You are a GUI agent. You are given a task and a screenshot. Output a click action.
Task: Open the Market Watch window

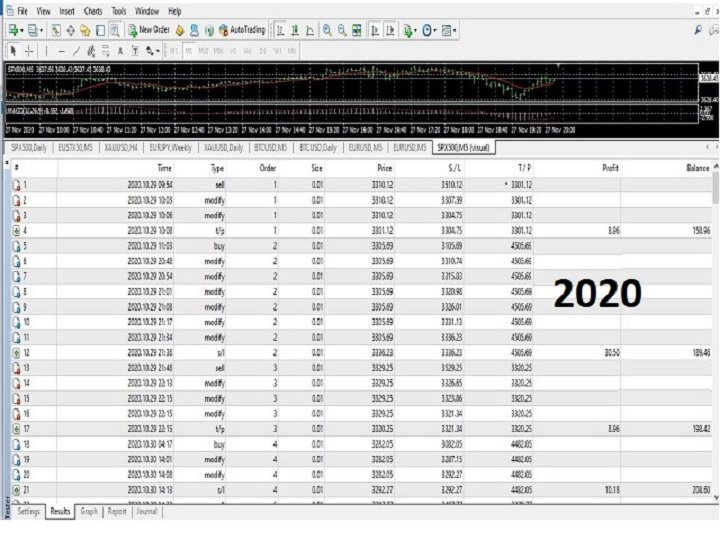[55, 31]
